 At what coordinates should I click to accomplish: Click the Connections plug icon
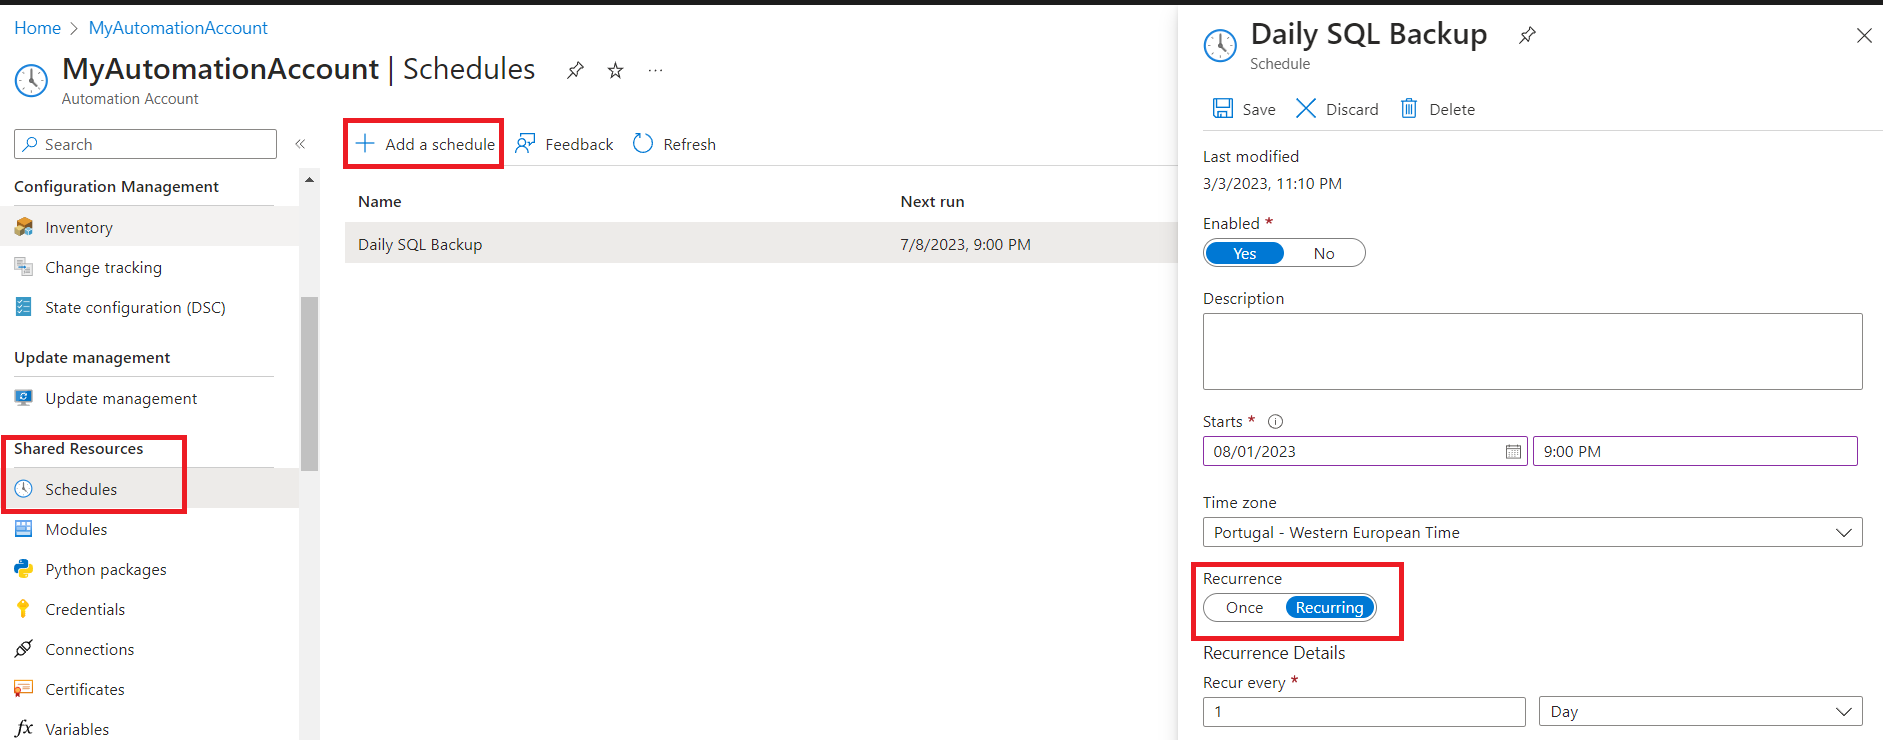click(x=24, y=649)
